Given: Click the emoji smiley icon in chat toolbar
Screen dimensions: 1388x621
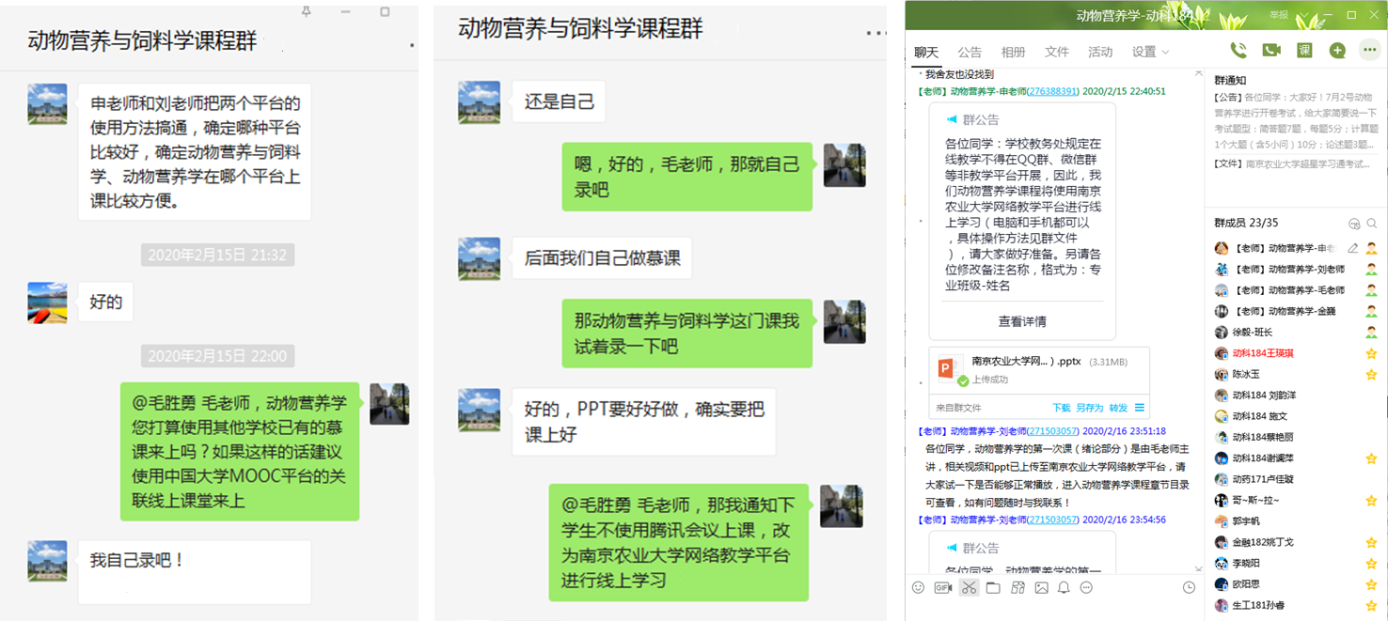Looking at the screenshot, I should coord(918,588).
